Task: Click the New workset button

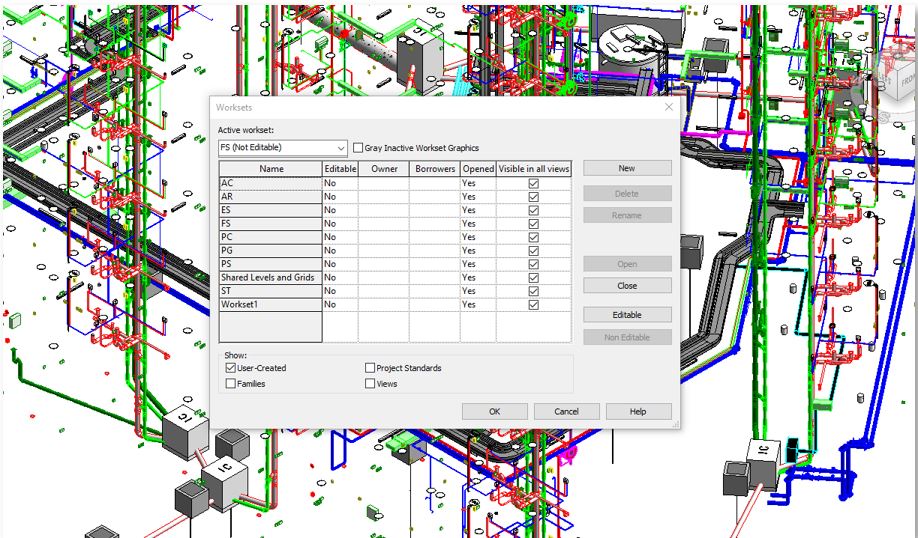Action: (x=627, y=168)
